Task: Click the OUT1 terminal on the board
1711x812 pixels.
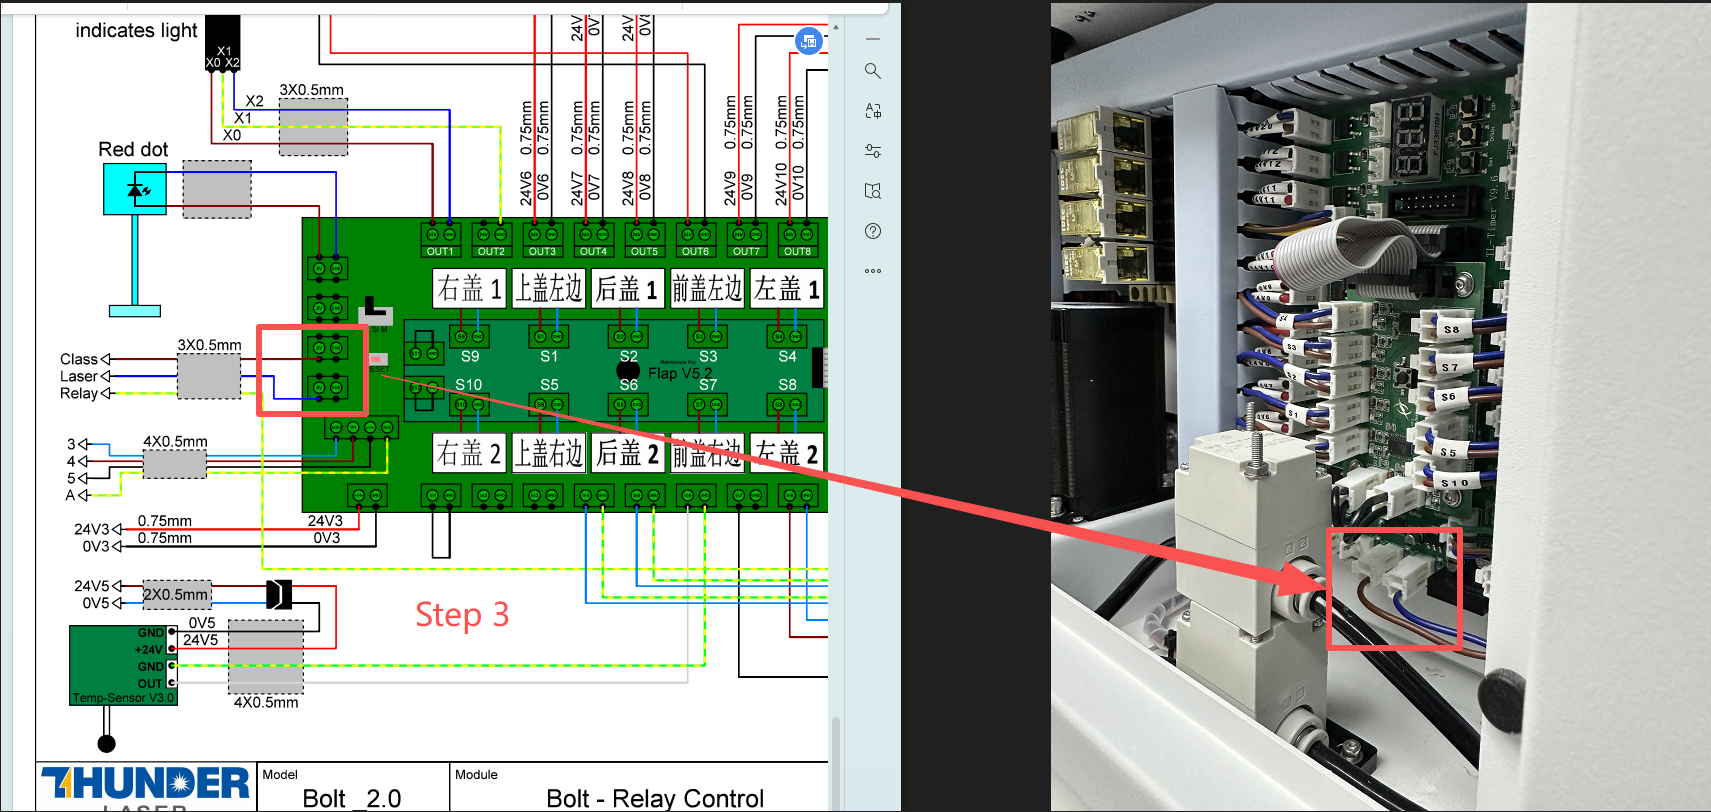Action: point(440,240)
